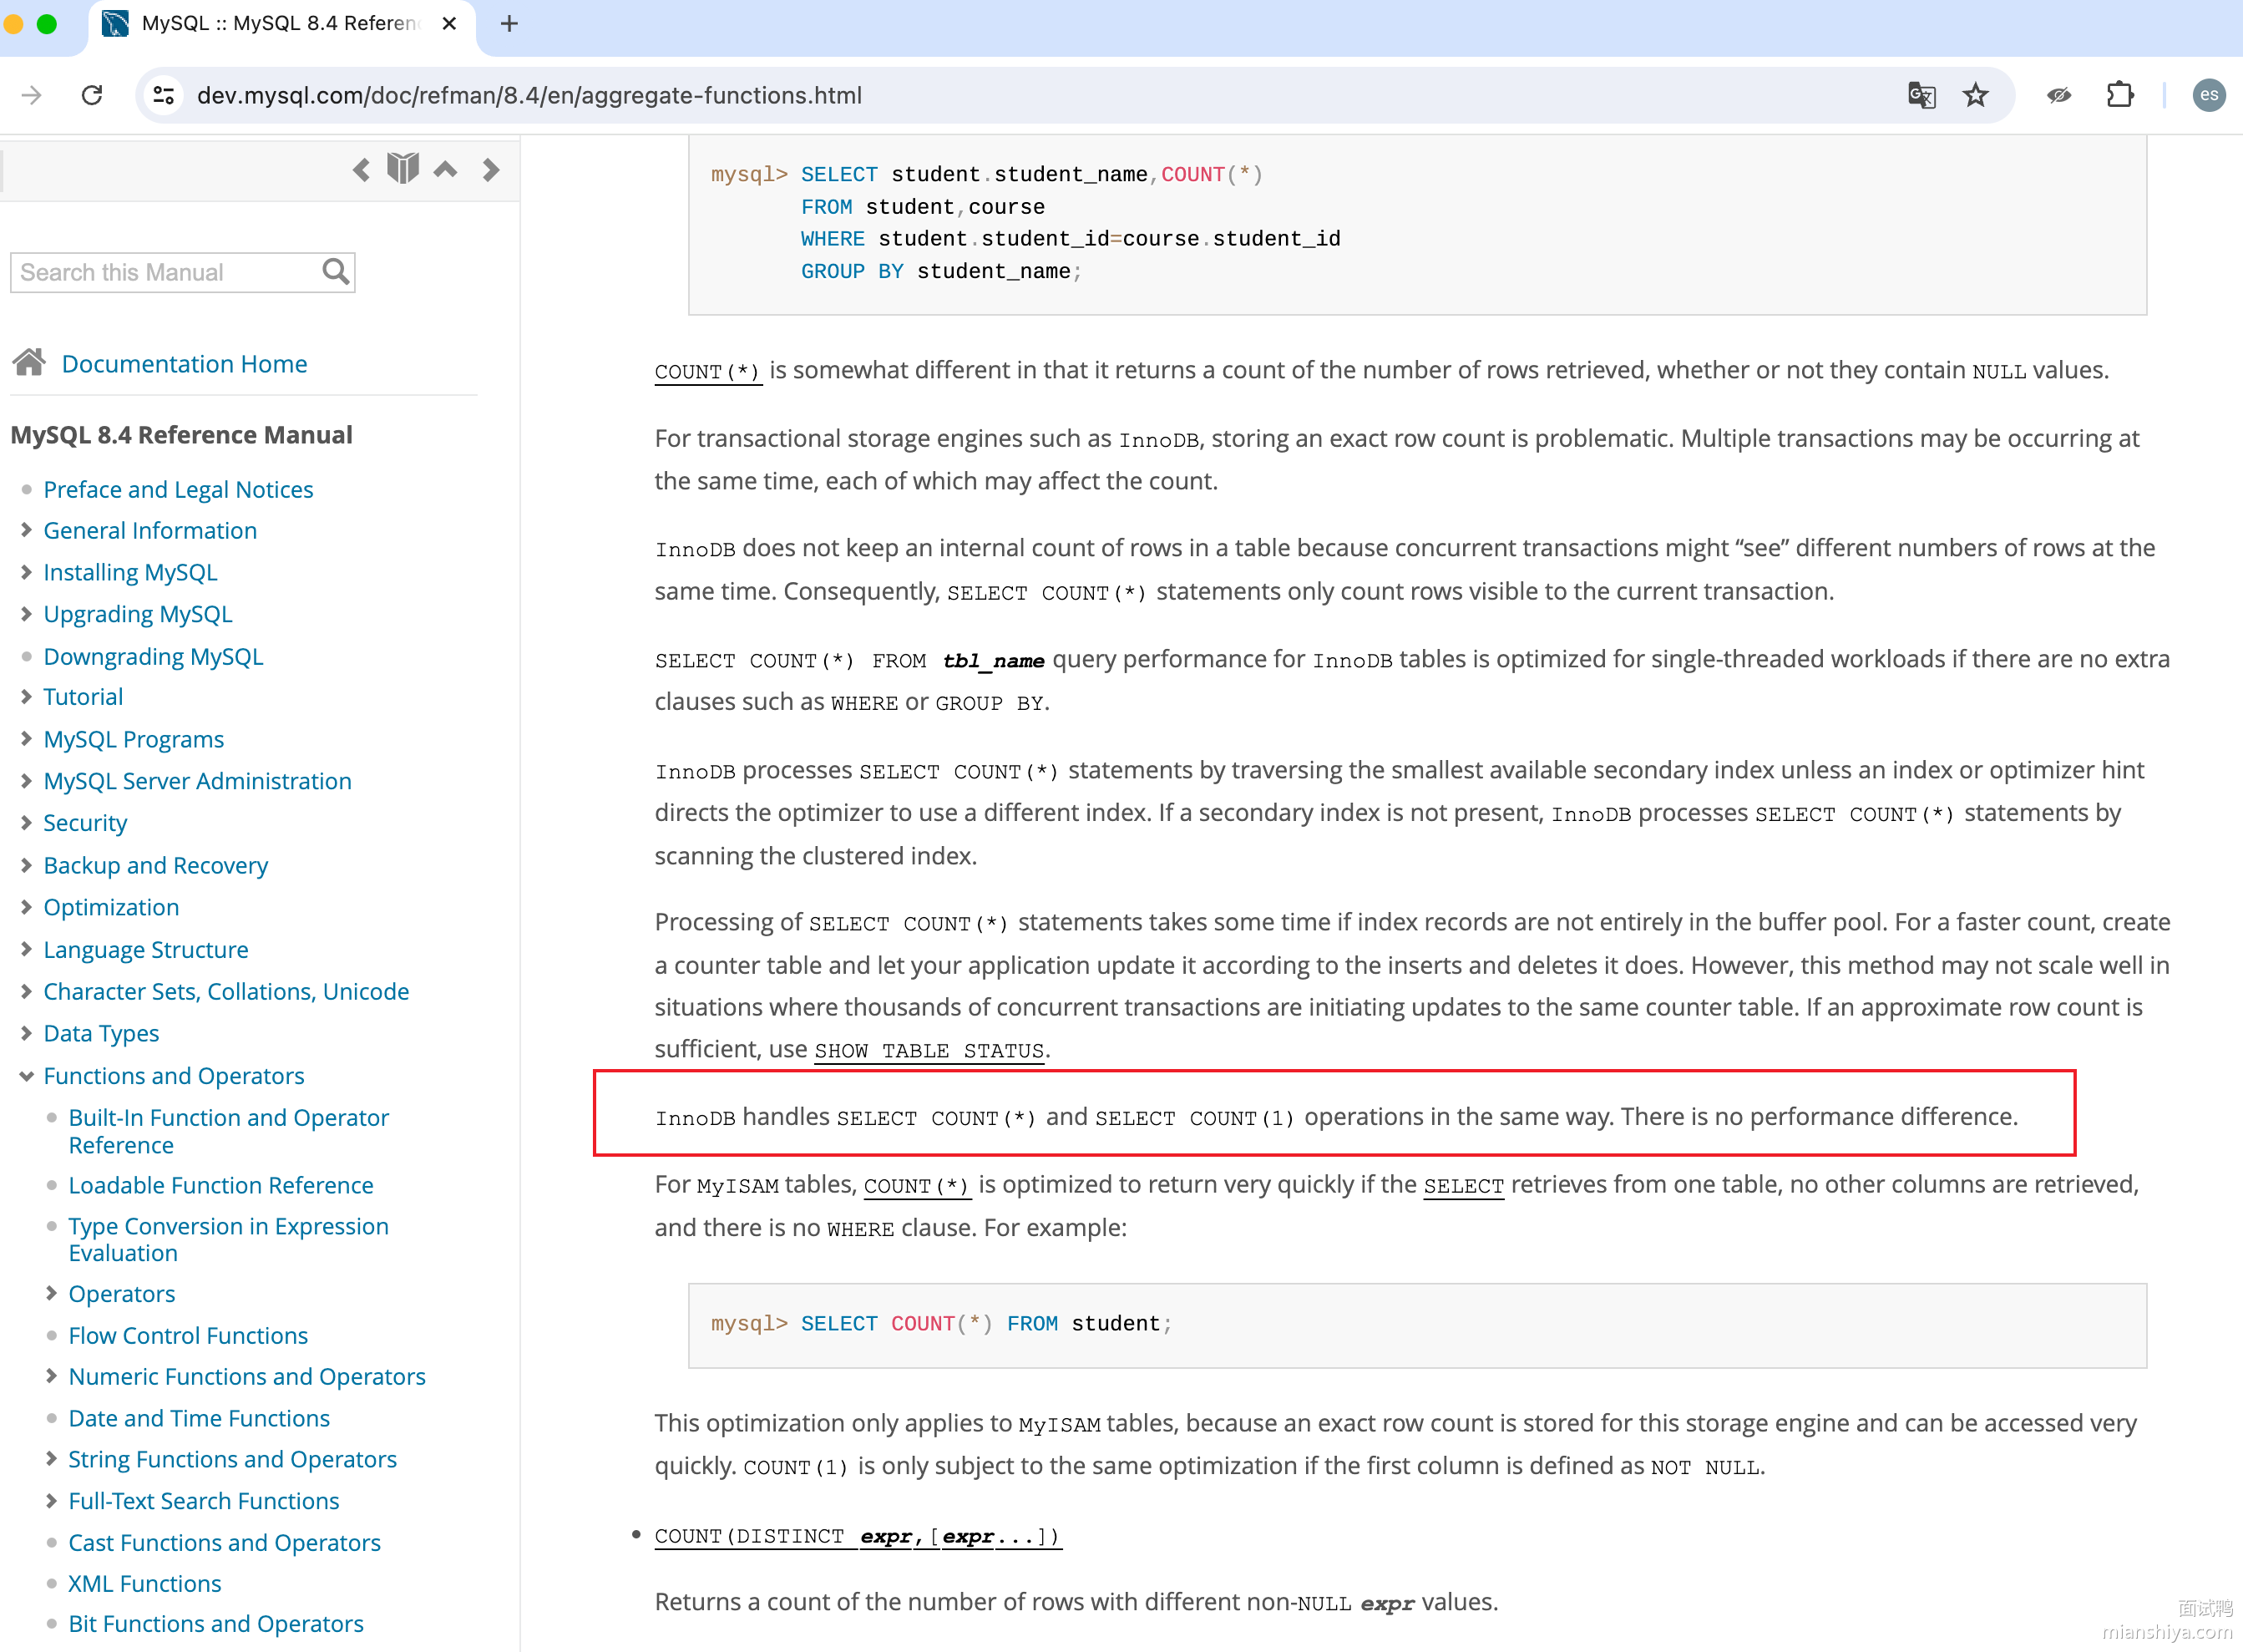The image size is (2243, 1652).
Task: Expand Optimization section arrow
Action: 26,907
